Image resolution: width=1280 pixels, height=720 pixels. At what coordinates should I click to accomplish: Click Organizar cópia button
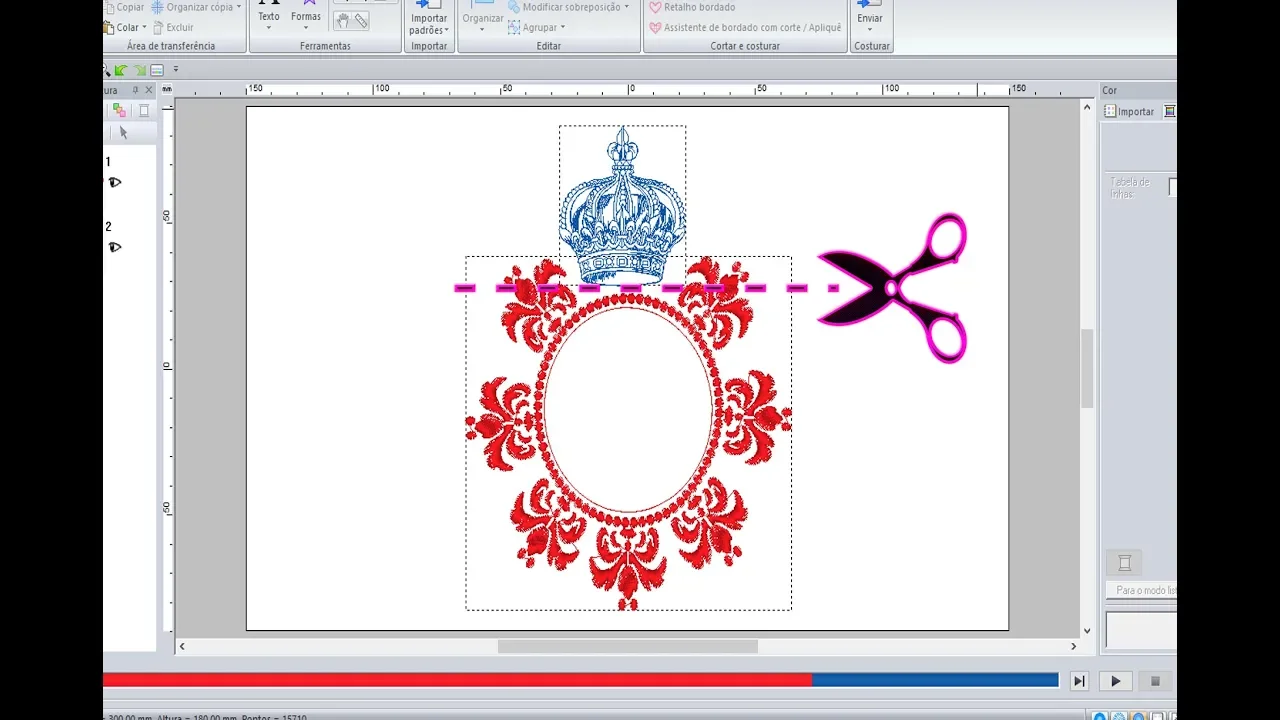192,7
